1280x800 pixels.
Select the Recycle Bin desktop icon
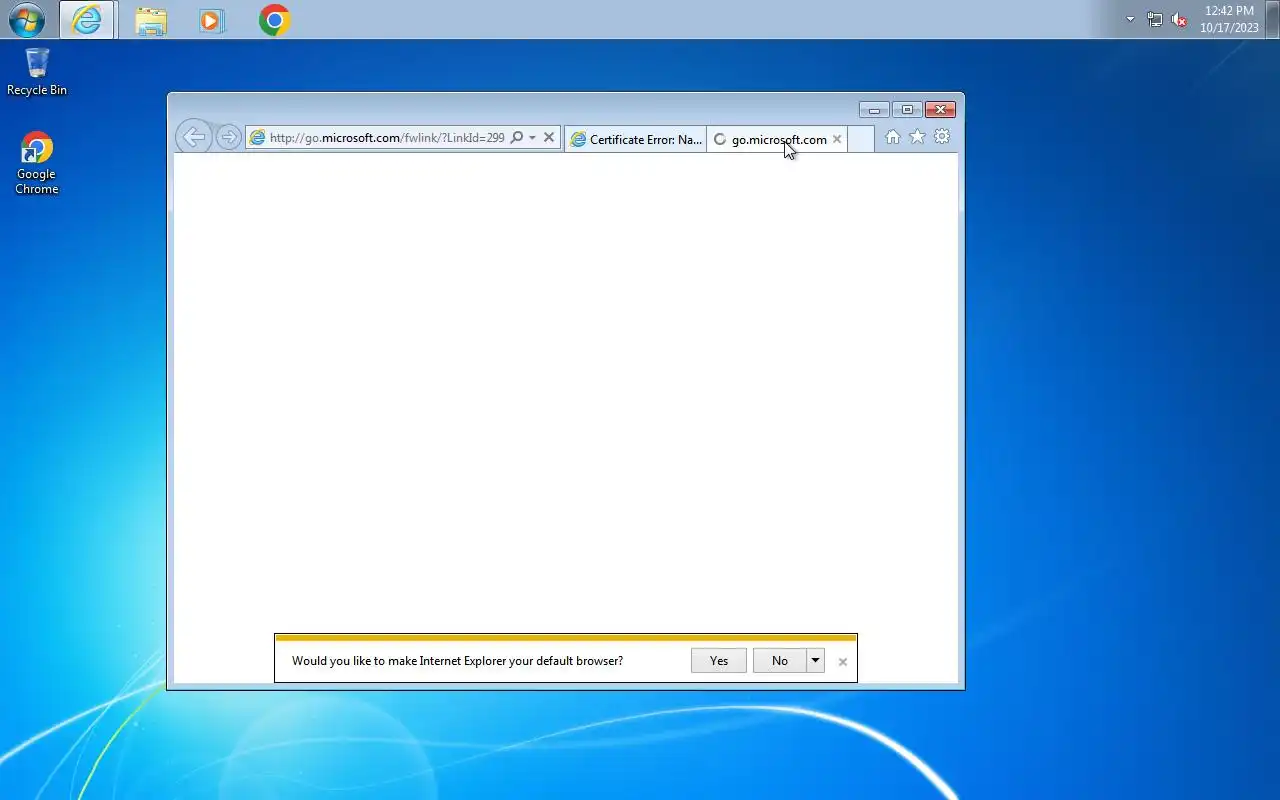tap(37, 72)
